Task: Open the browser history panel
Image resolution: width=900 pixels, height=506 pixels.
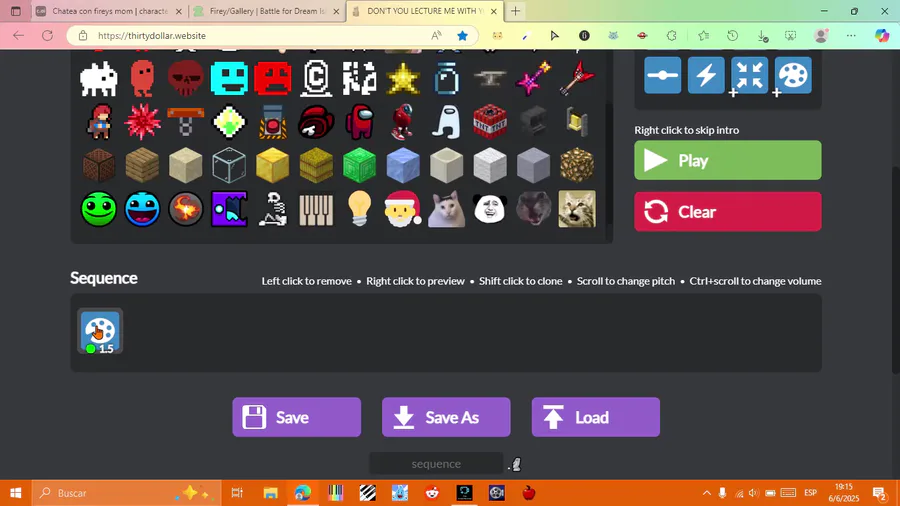Action: tap(732, 36)
